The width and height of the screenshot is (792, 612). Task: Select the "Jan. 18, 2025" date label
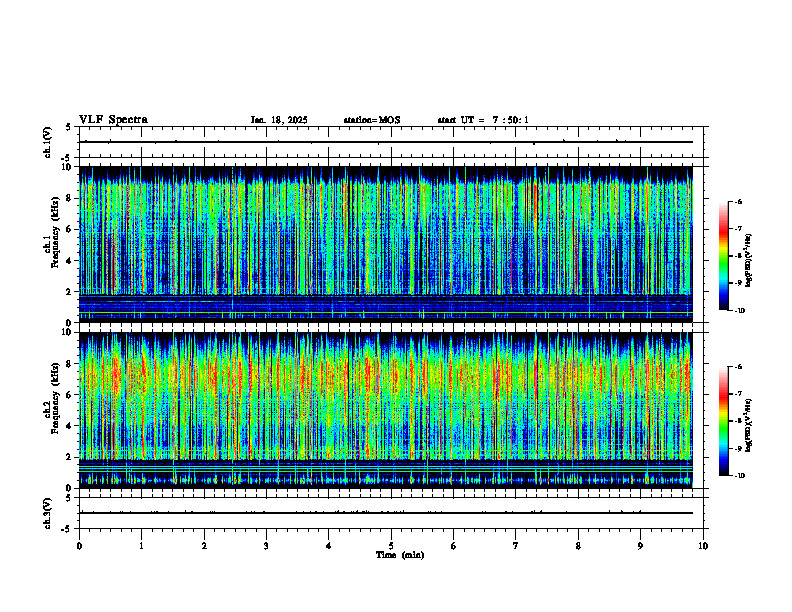click(279, 120)
